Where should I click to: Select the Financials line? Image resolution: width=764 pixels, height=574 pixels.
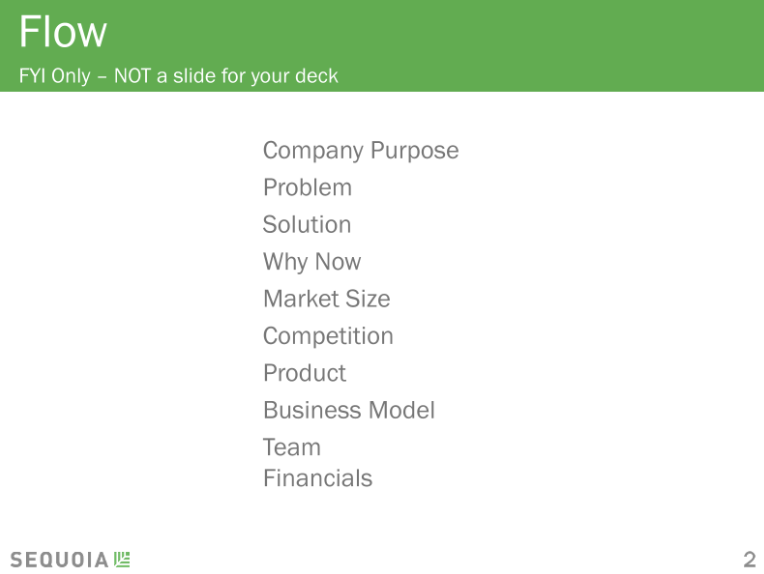click(318, 478)
